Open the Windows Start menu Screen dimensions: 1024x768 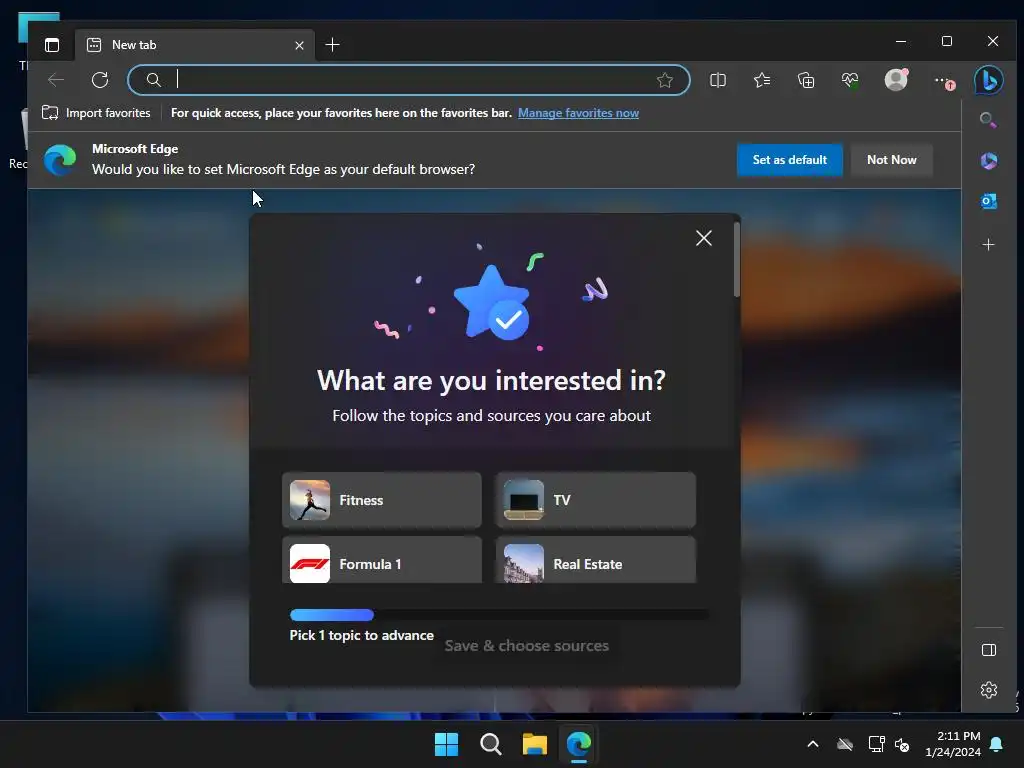tap(447, 744)
